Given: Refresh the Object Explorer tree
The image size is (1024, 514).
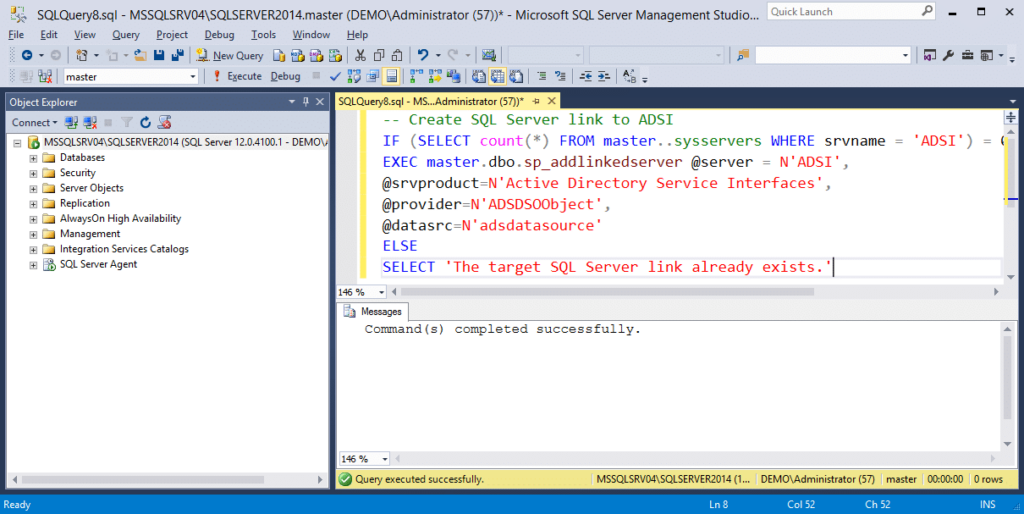Looking at the screenshot, I should (145, 122).
